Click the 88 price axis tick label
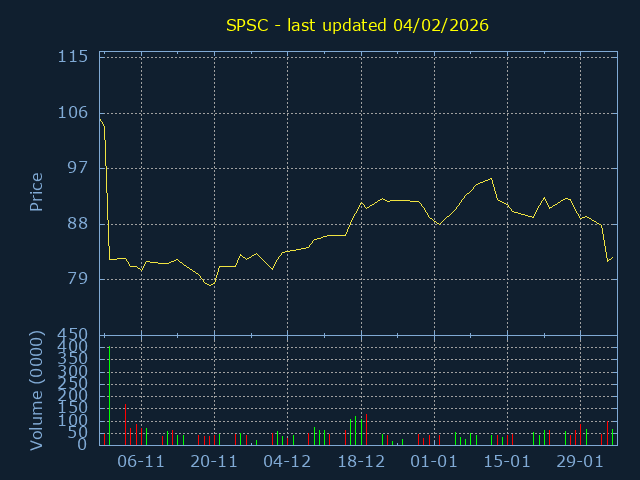640x480 pixels. (x=76, y=224)
